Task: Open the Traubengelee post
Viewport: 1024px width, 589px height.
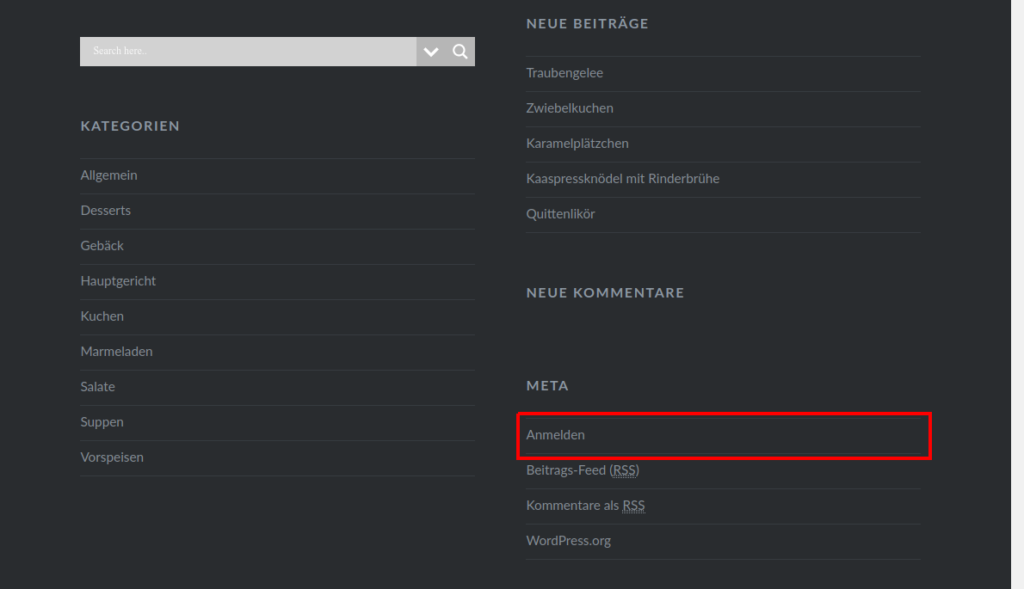Action: pos(564,73)
